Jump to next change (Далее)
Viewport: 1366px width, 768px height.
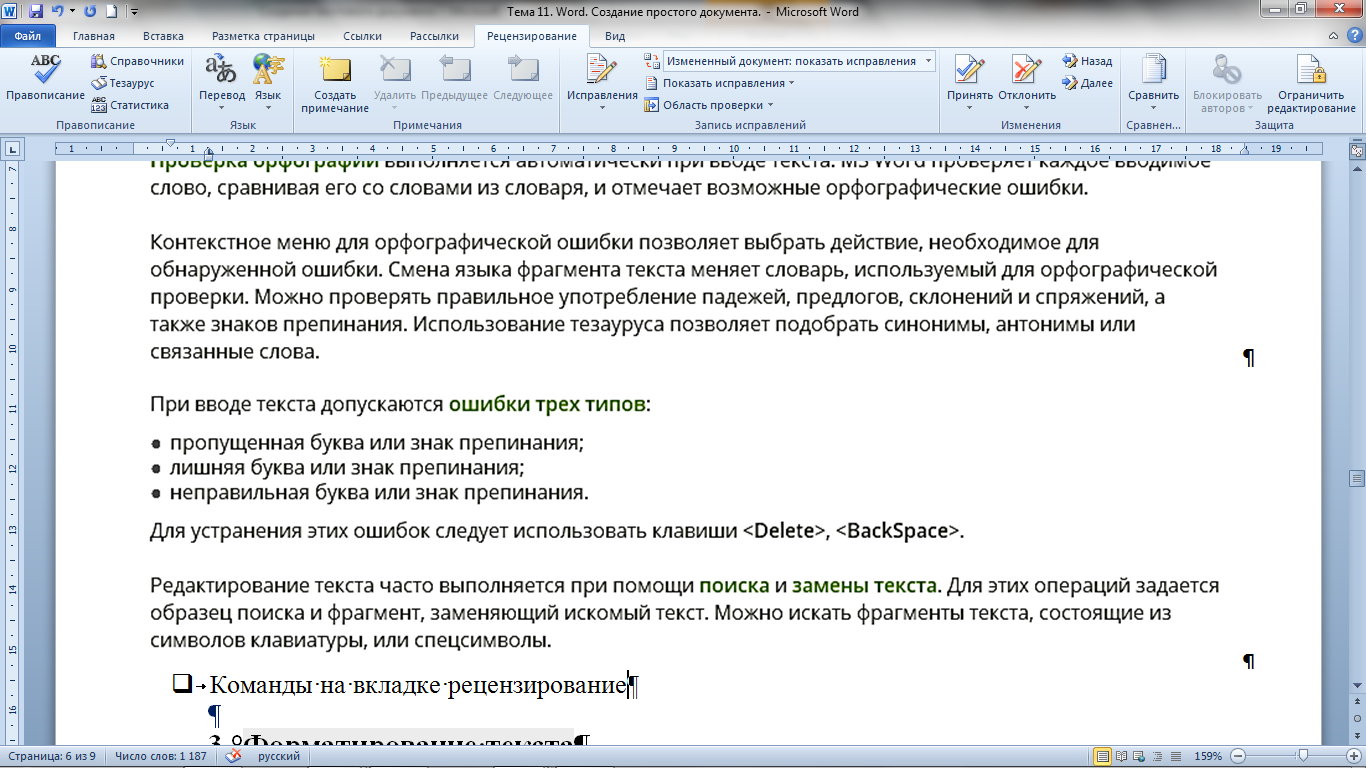pyautogui.click(x=1087, y=83)
